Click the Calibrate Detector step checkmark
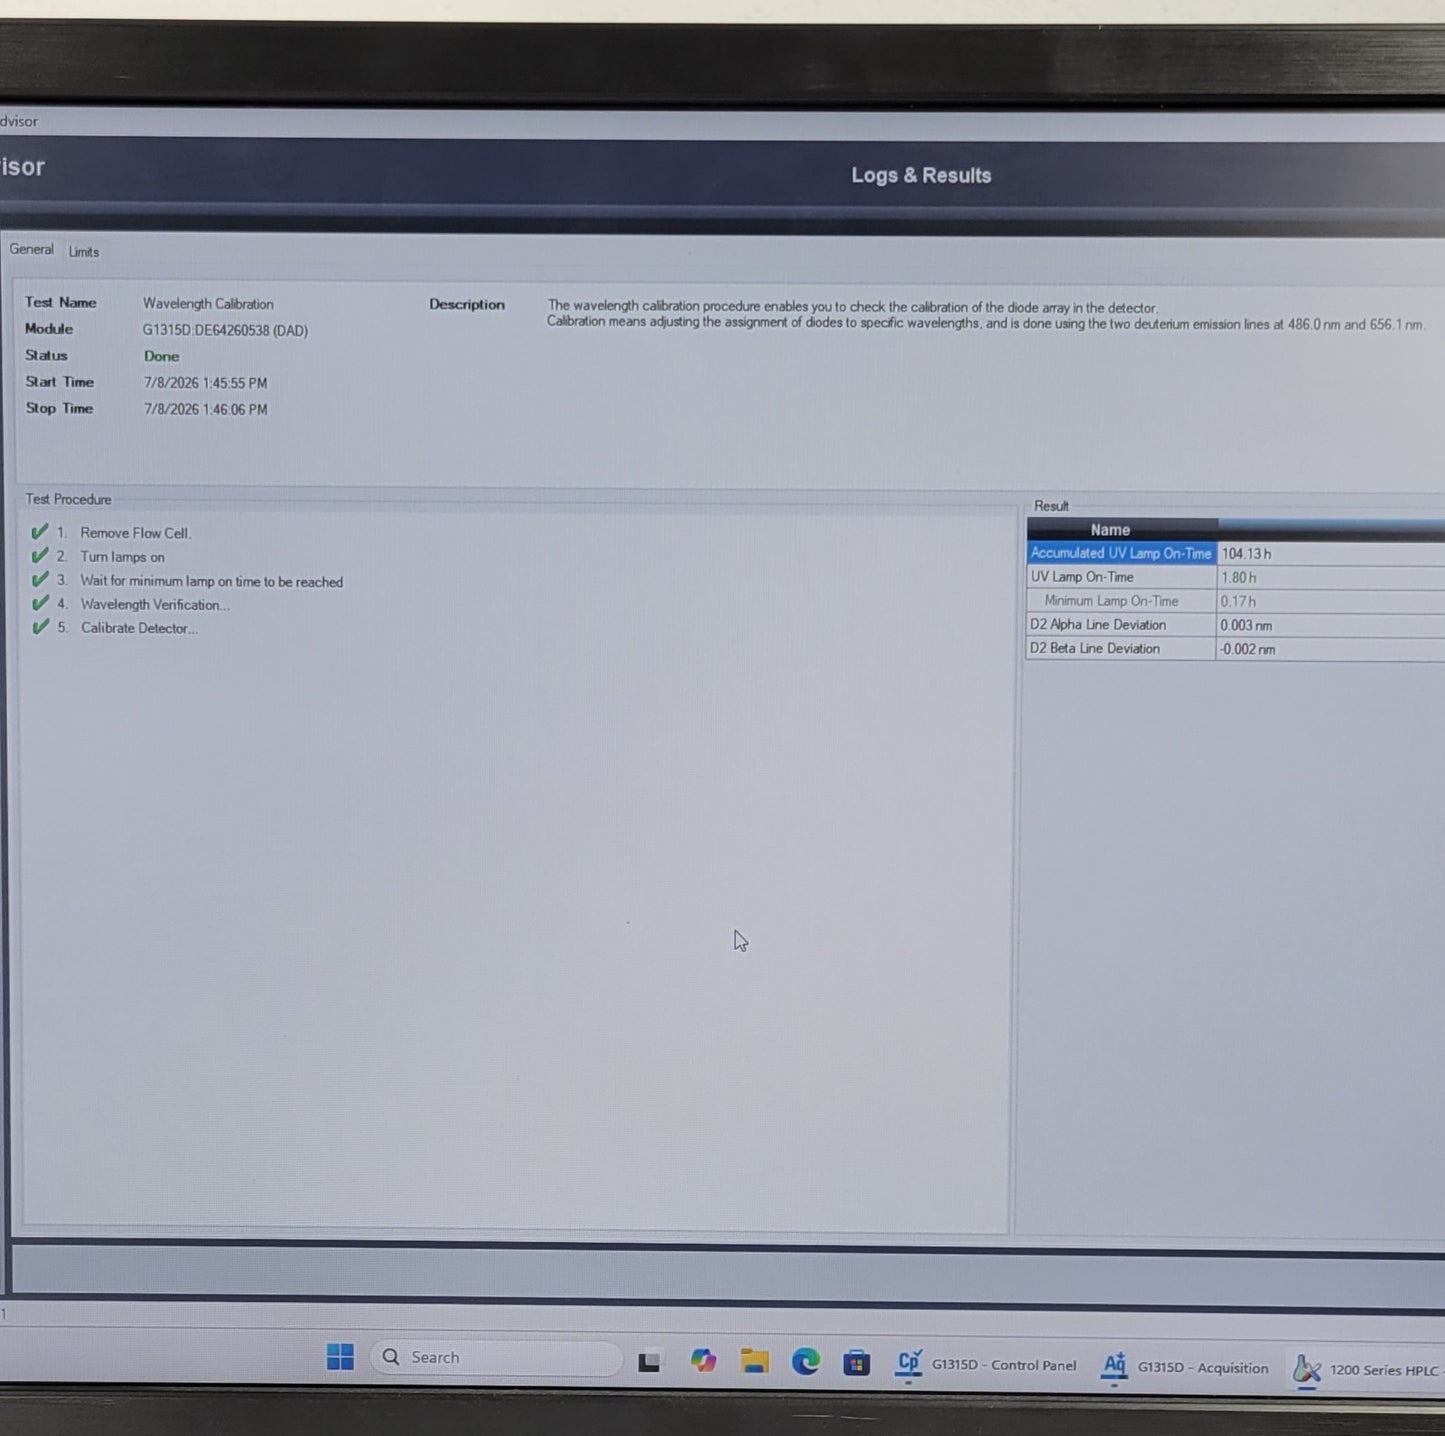This screenshot has height=1436, width=1445. [x=40, y=628]
